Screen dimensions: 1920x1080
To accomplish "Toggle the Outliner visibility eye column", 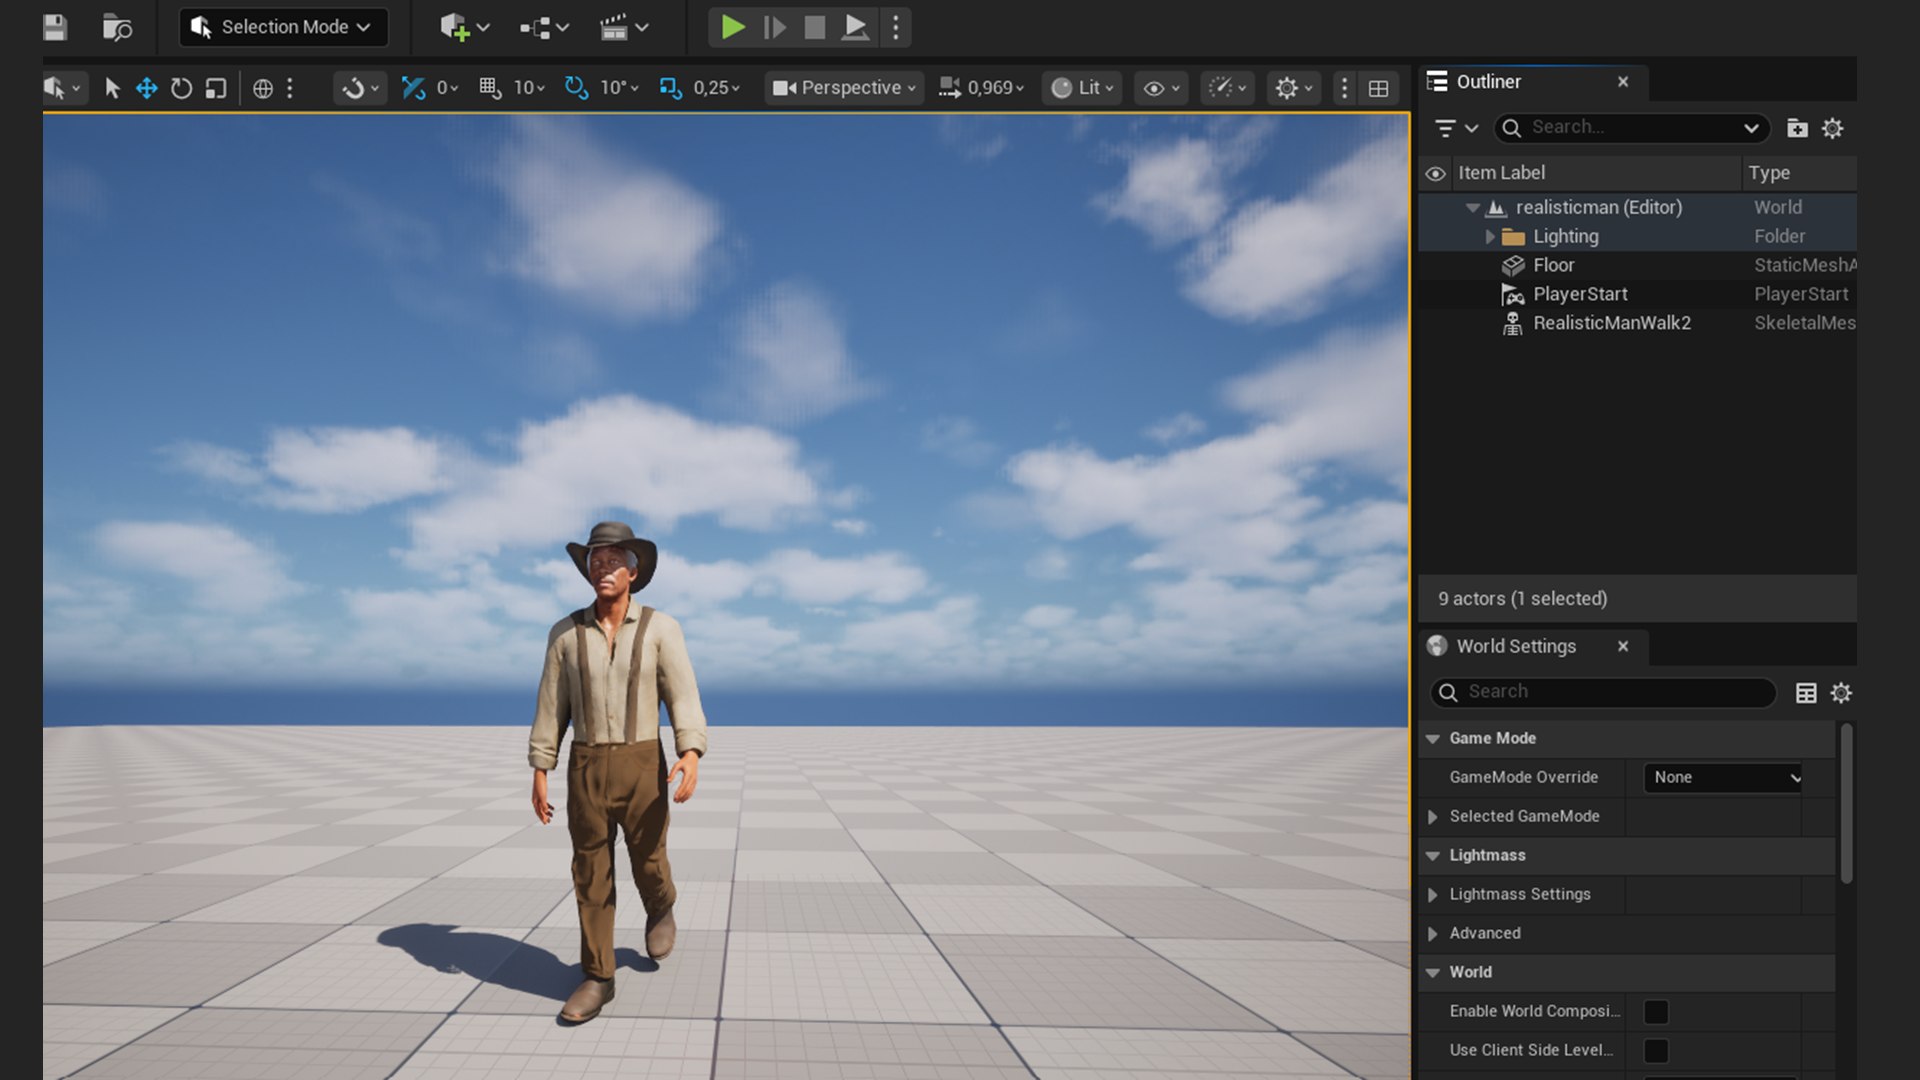I will tap(1435, 173).
